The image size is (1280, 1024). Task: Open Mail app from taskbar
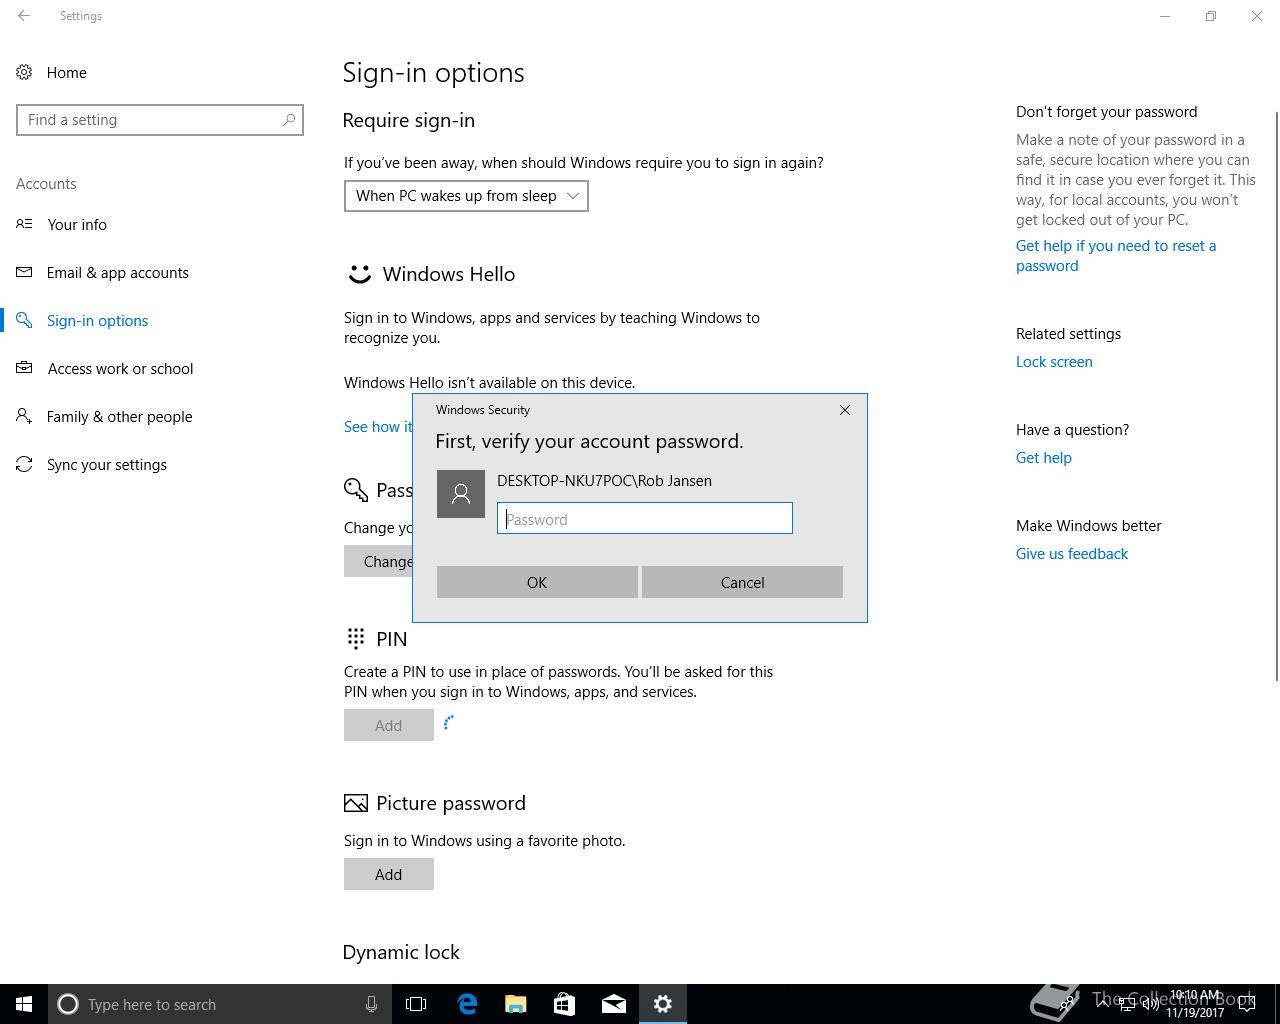pos(614,1004)
